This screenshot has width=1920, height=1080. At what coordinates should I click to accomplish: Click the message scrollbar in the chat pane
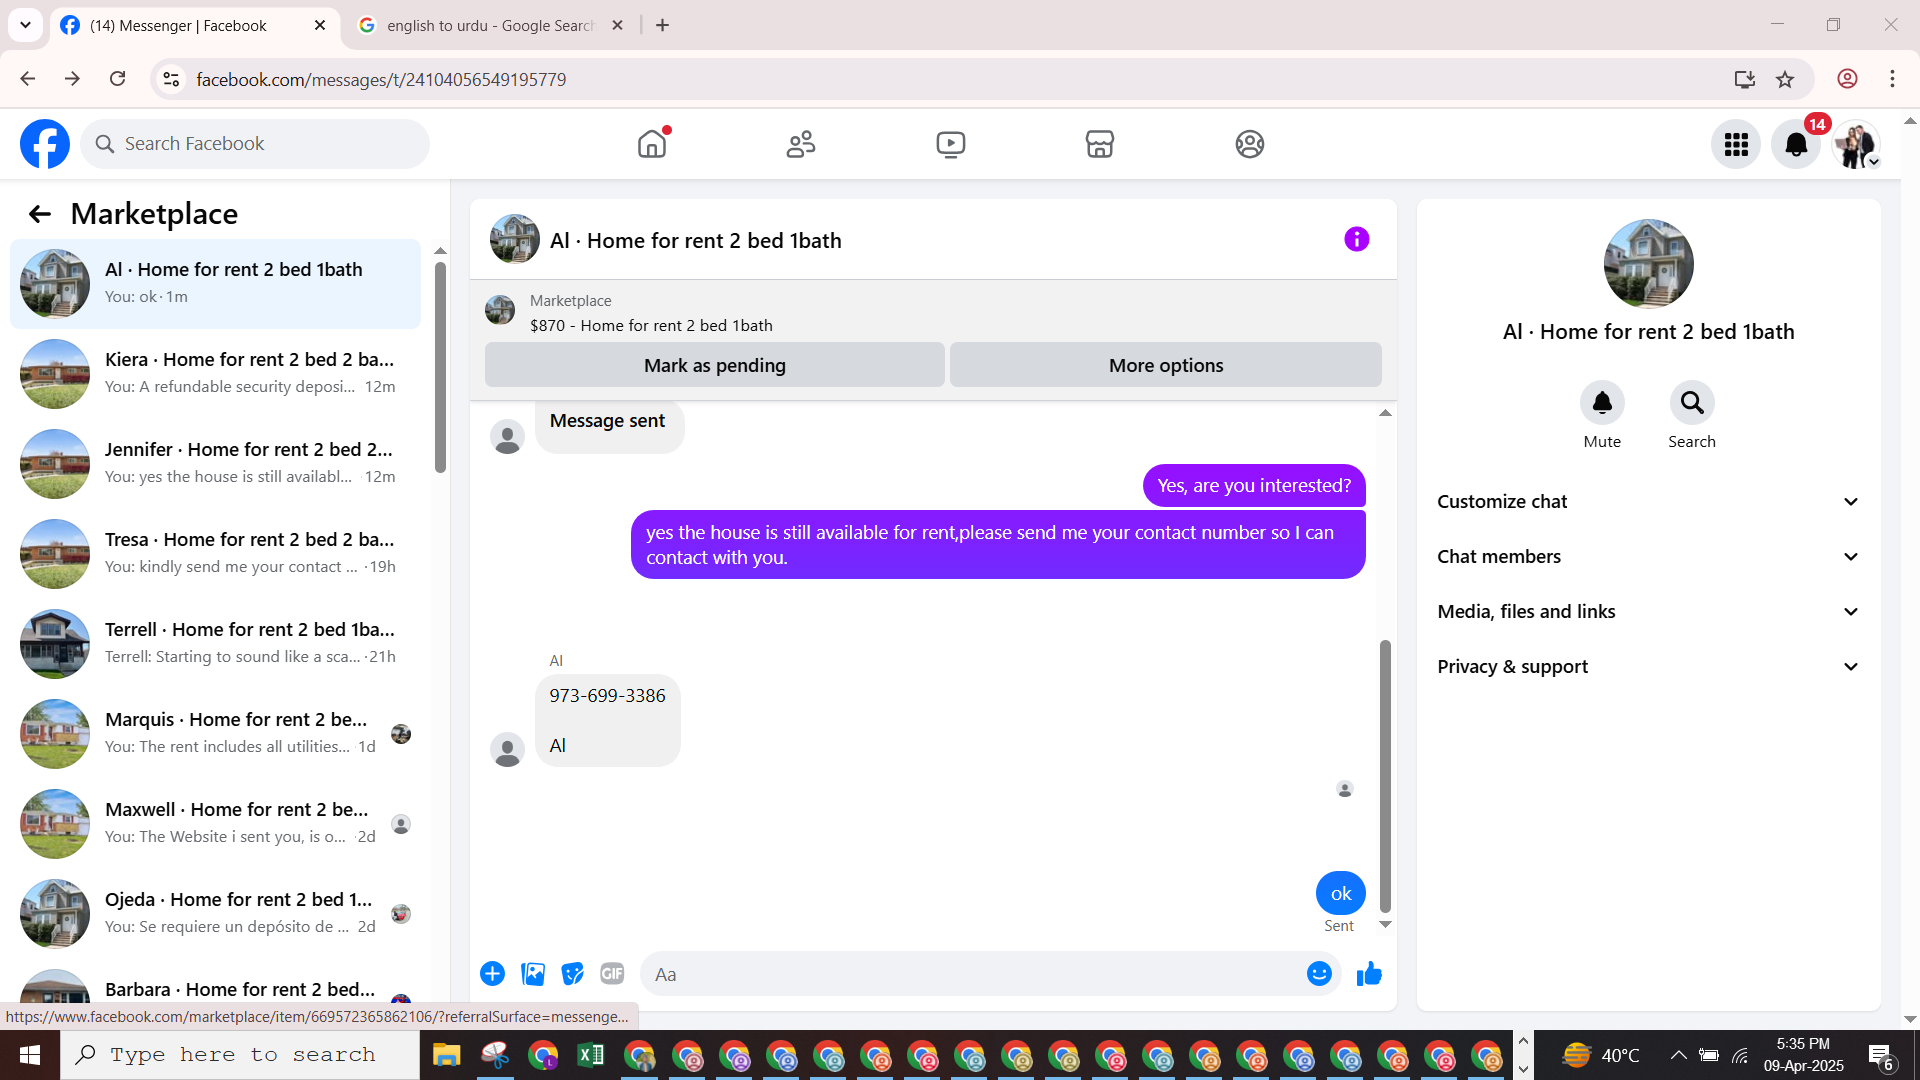pyautogui.click(x=1385, y=776)
